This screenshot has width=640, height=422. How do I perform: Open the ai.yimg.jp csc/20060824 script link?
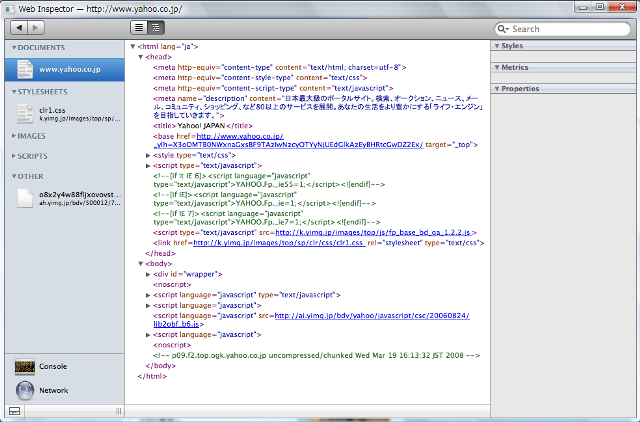click(x=372, y=316)
